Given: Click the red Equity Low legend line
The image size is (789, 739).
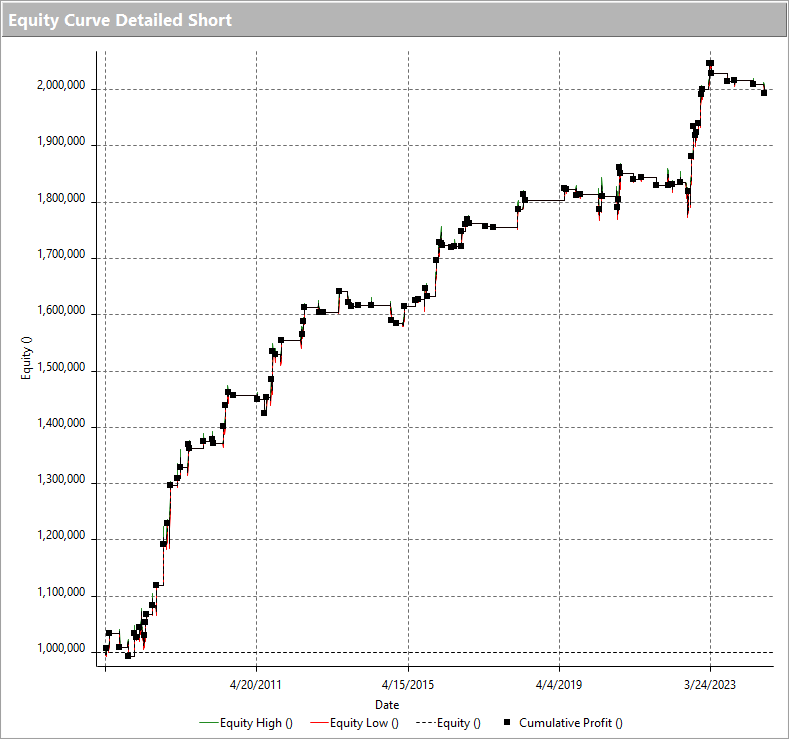Looking at the screenshot, I should coord(320,723).
